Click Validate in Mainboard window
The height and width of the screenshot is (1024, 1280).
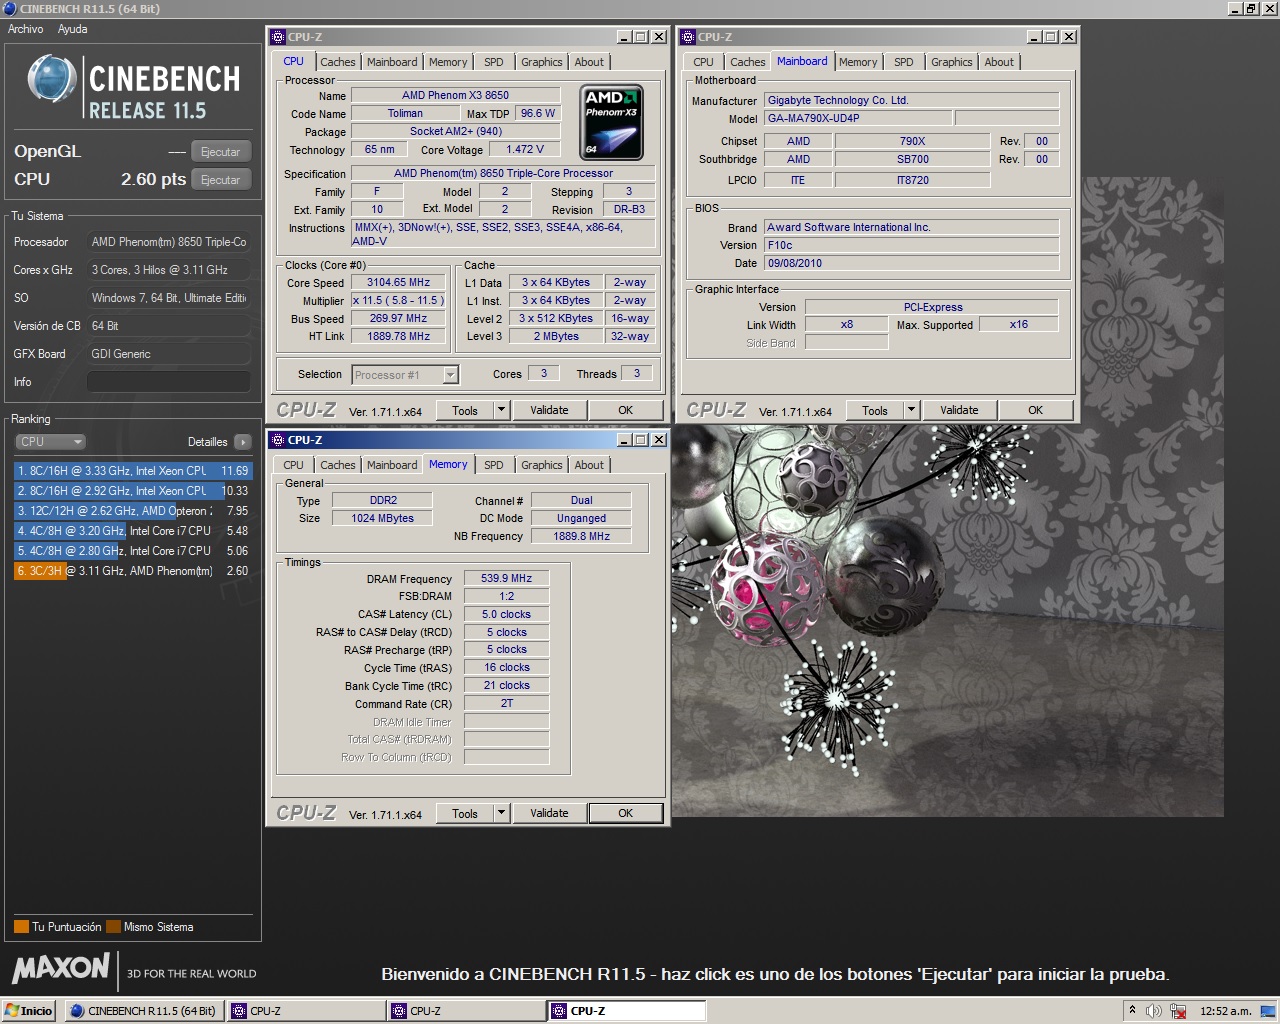pyautogui.click(x=959, y=410)
